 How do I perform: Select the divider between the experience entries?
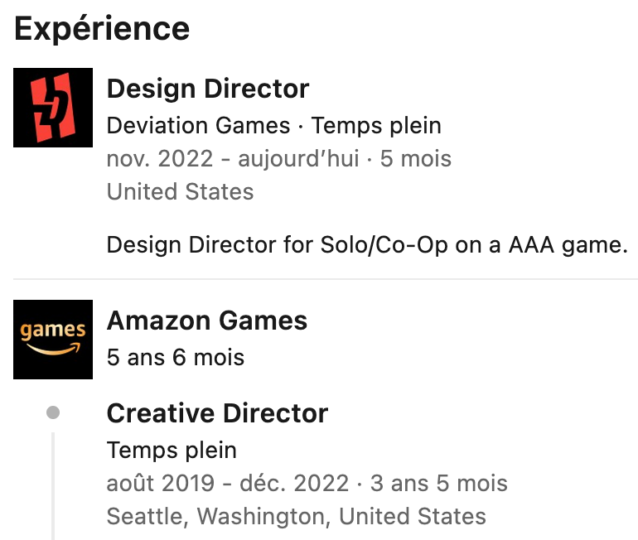(x=326, y=279)
